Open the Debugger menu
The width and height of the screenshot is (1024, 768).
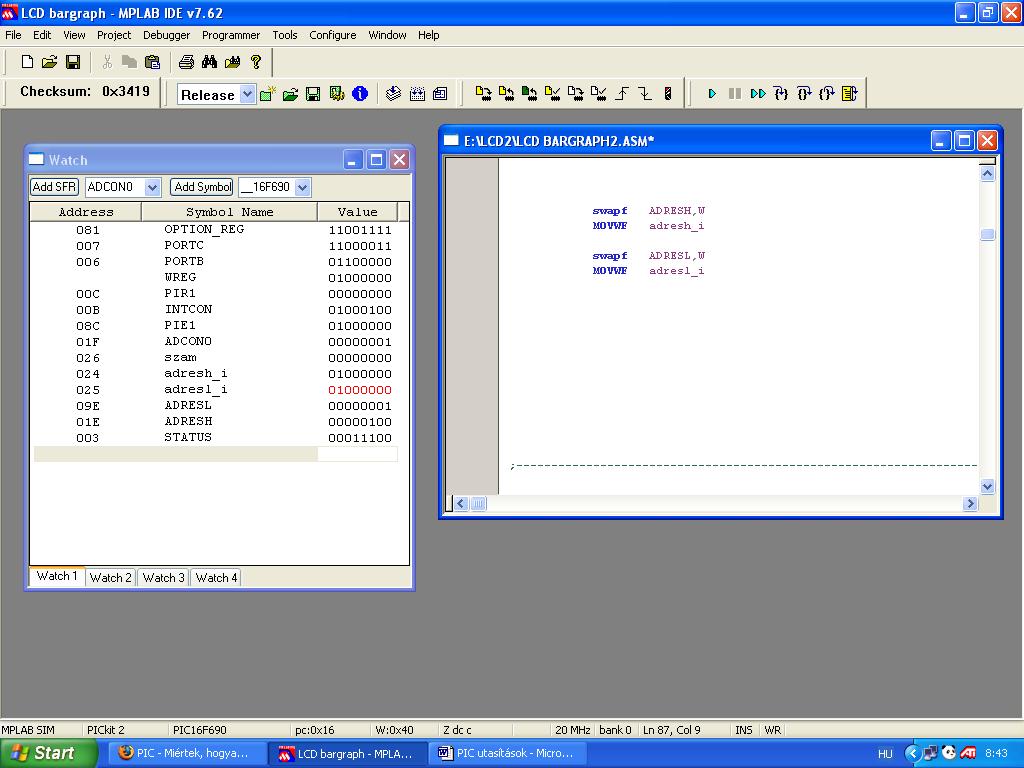coord(167,35)
